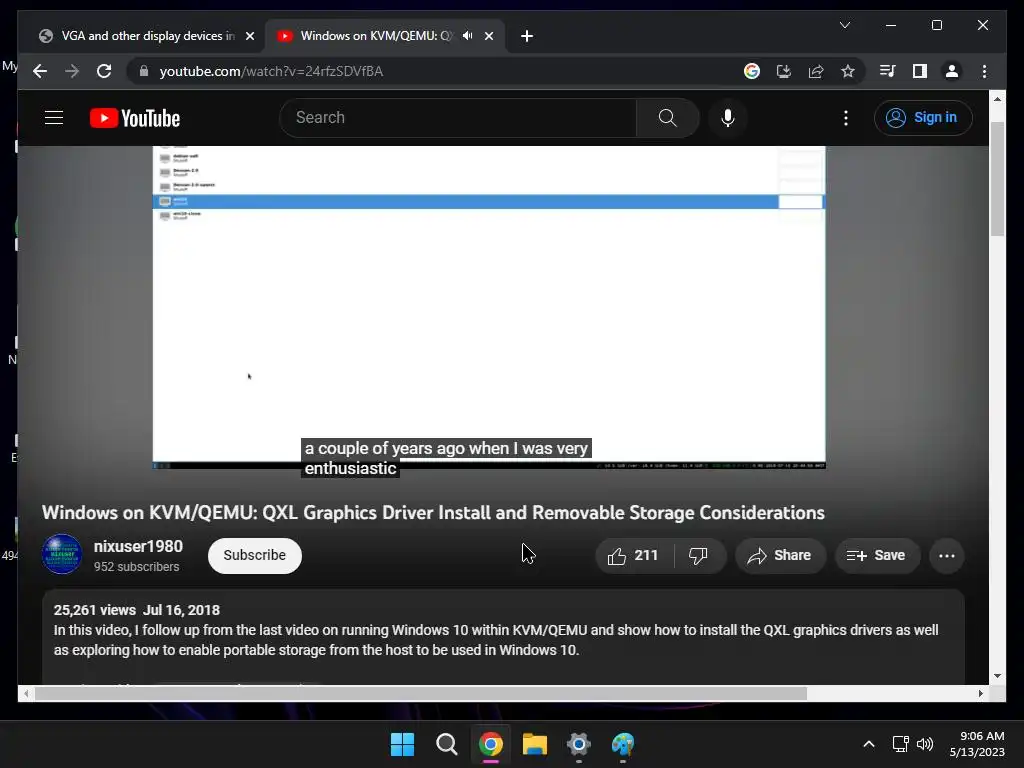This screenshot has width=1024, height=768.
Task: Click the video description text box
Action: (504, 637)
